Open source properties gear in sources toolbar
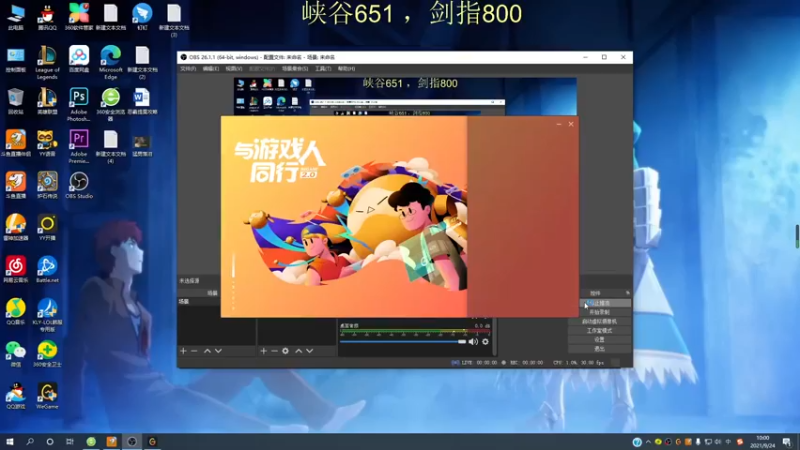The width and height of the screenshot is (800, 450). click(x=285, y=351)
